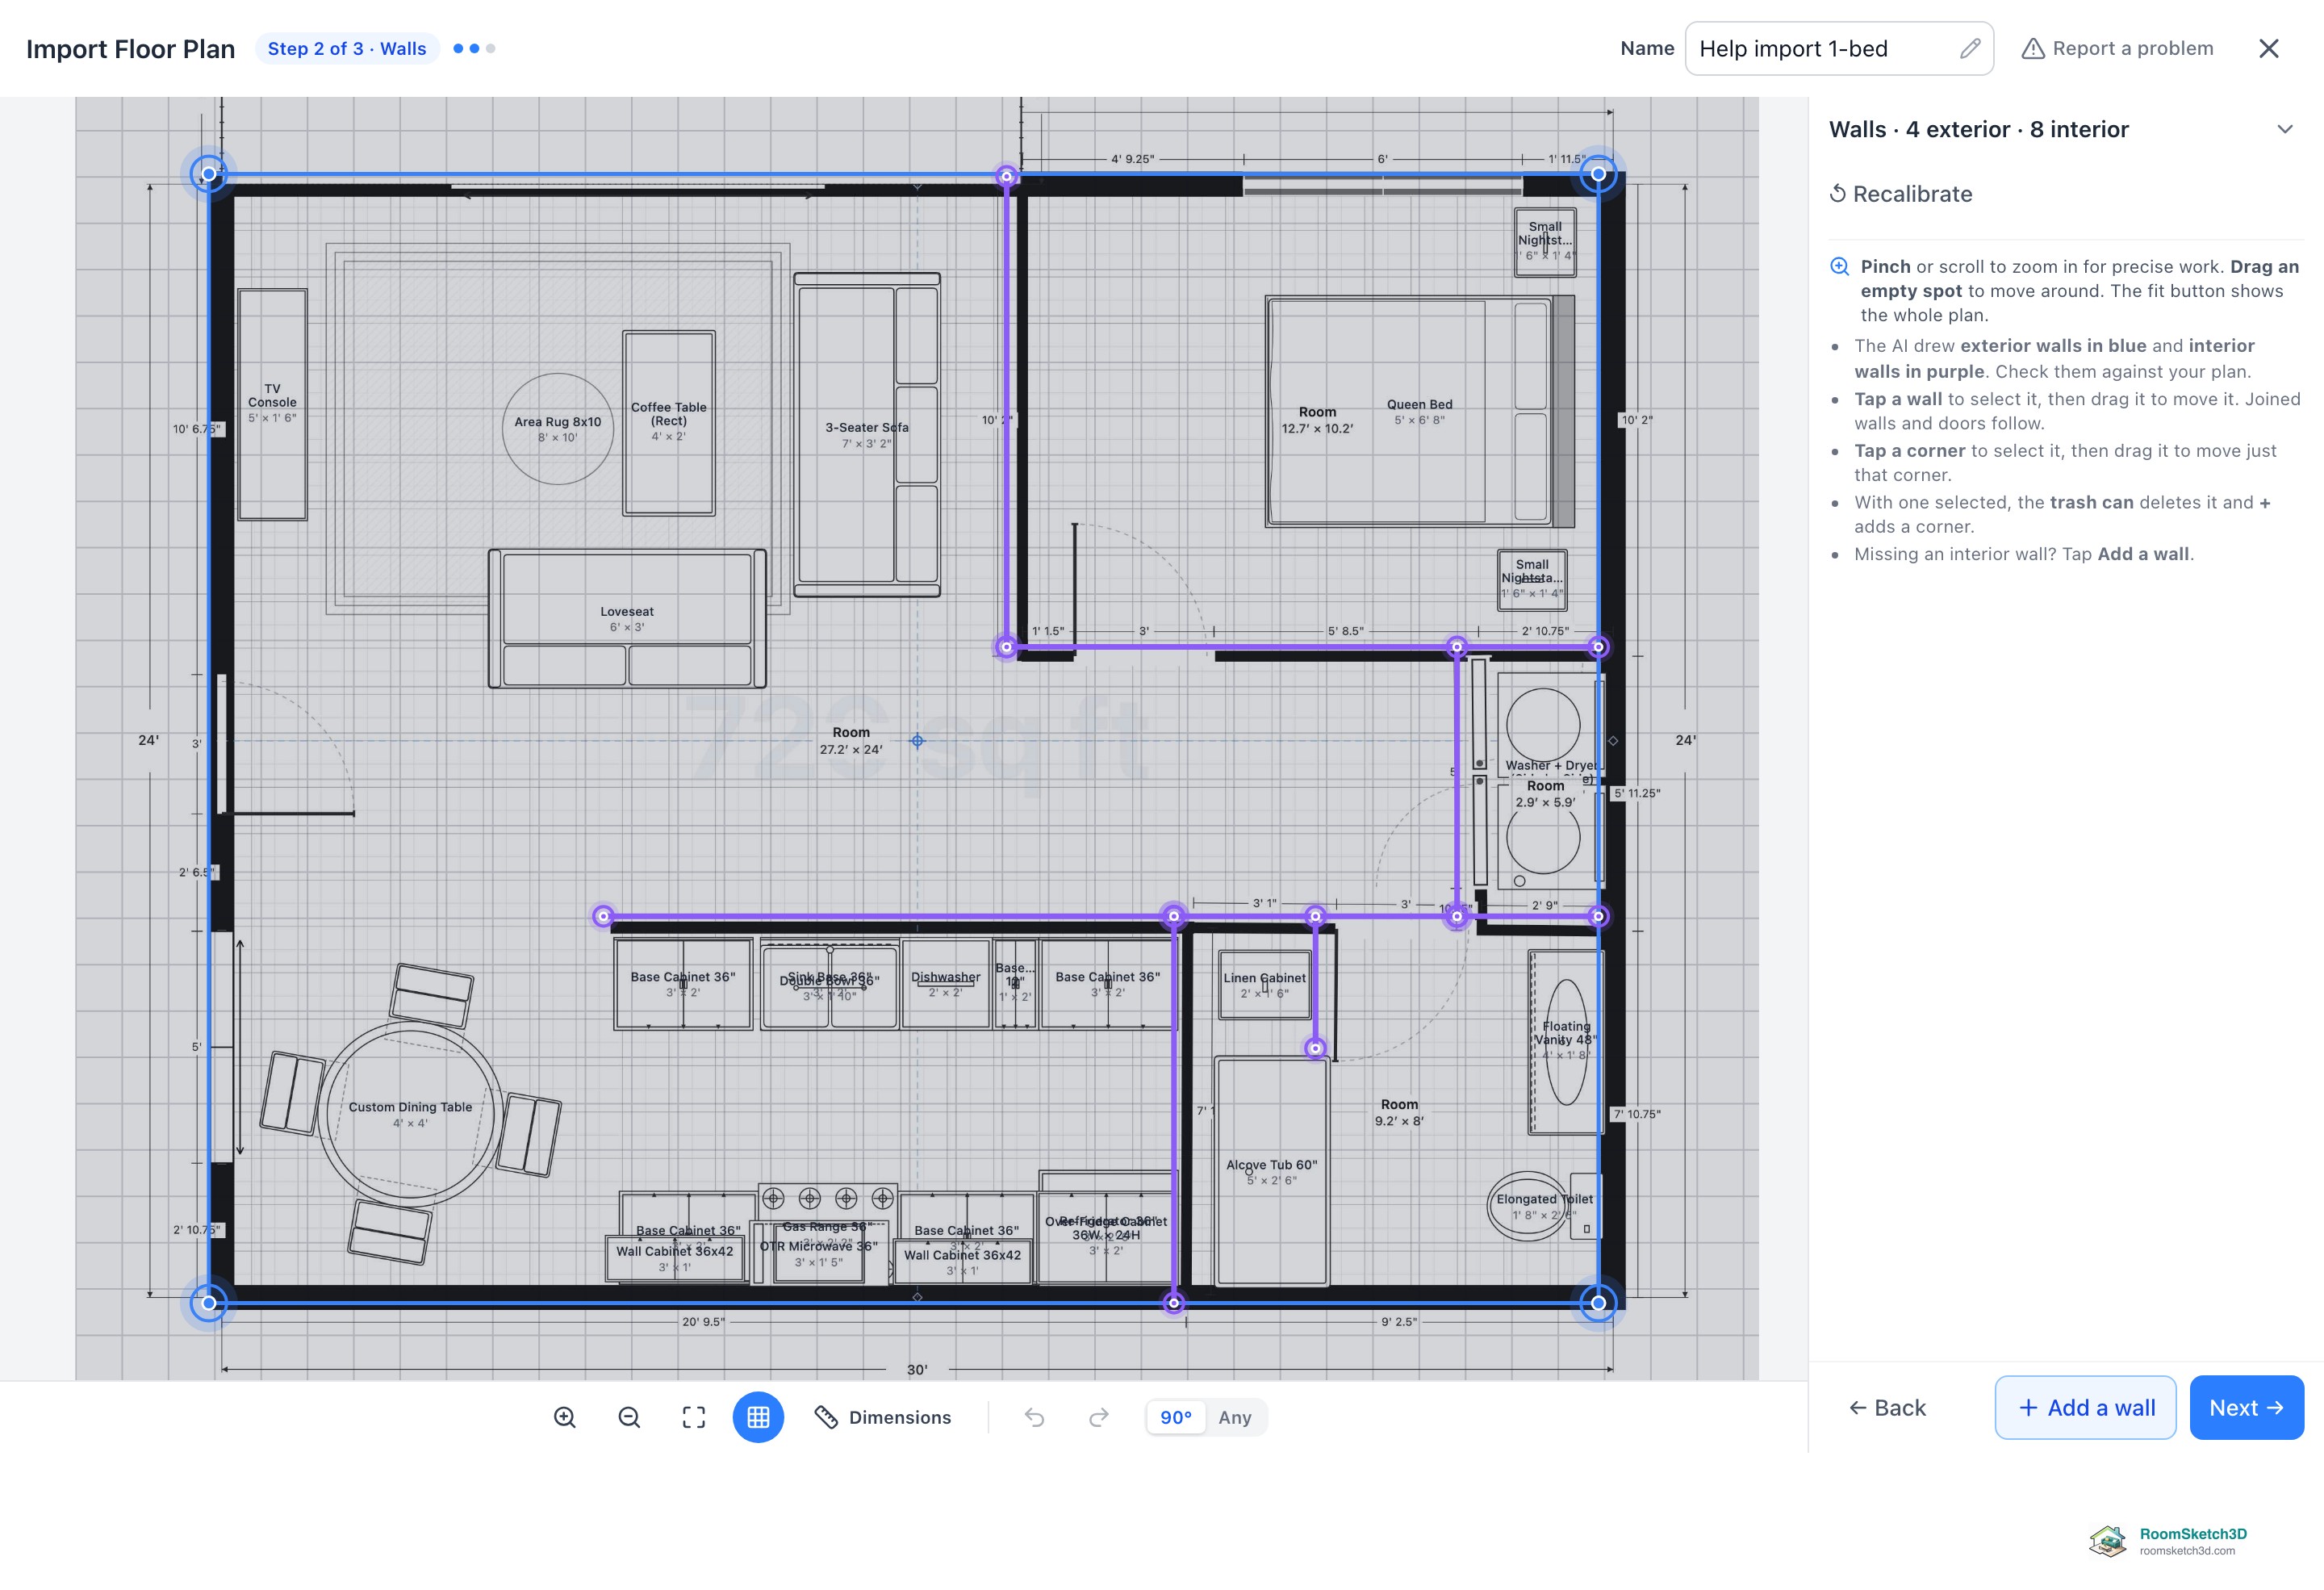The height and width of the screenshot is (1590, 2324).
Task: Click the Coffee Table (Rect) label
Action: 669,414
